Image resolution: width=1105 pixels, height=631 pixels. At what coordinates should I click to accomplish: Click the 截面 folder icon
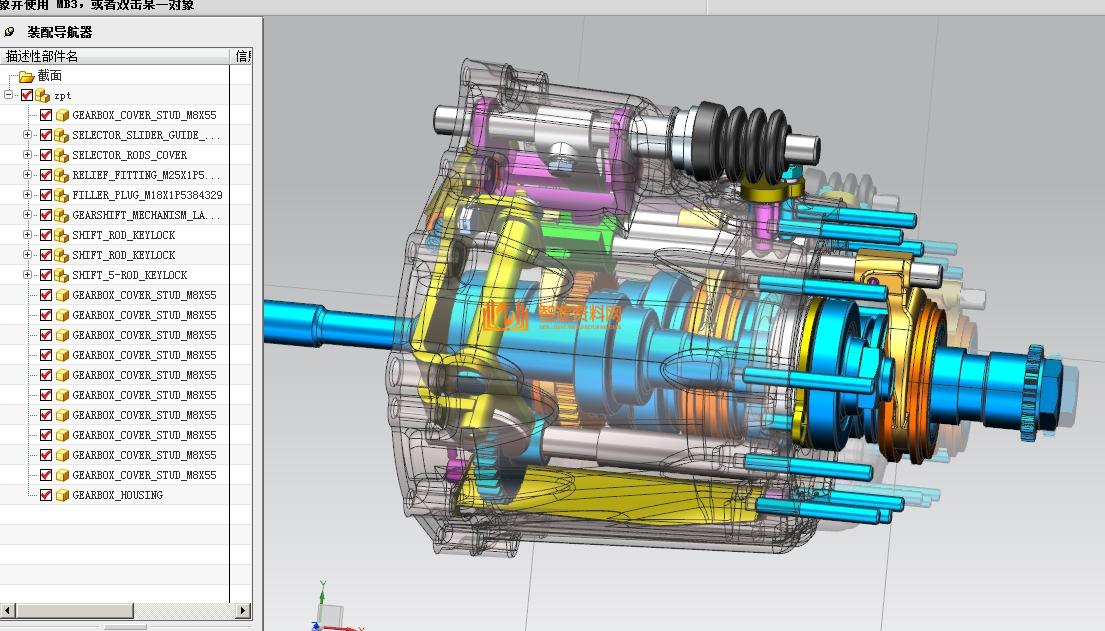(x=26, y=76)
